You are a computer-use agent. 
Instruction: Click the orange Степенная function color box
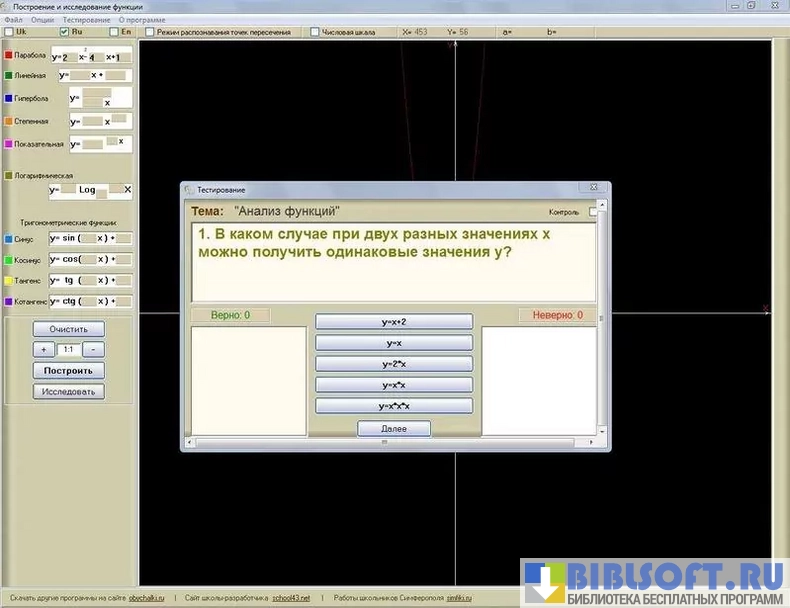point(8,121)
